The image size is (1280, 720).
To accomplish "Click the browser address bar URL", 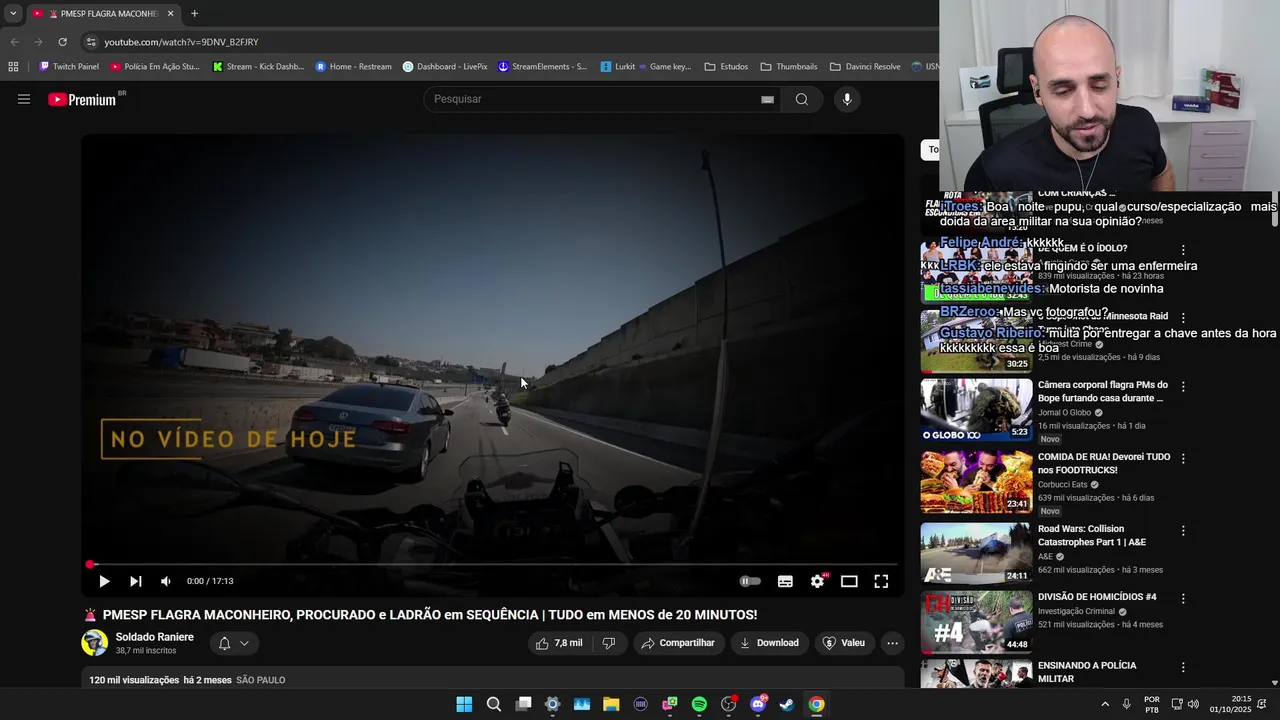I will tap(181, 42).
